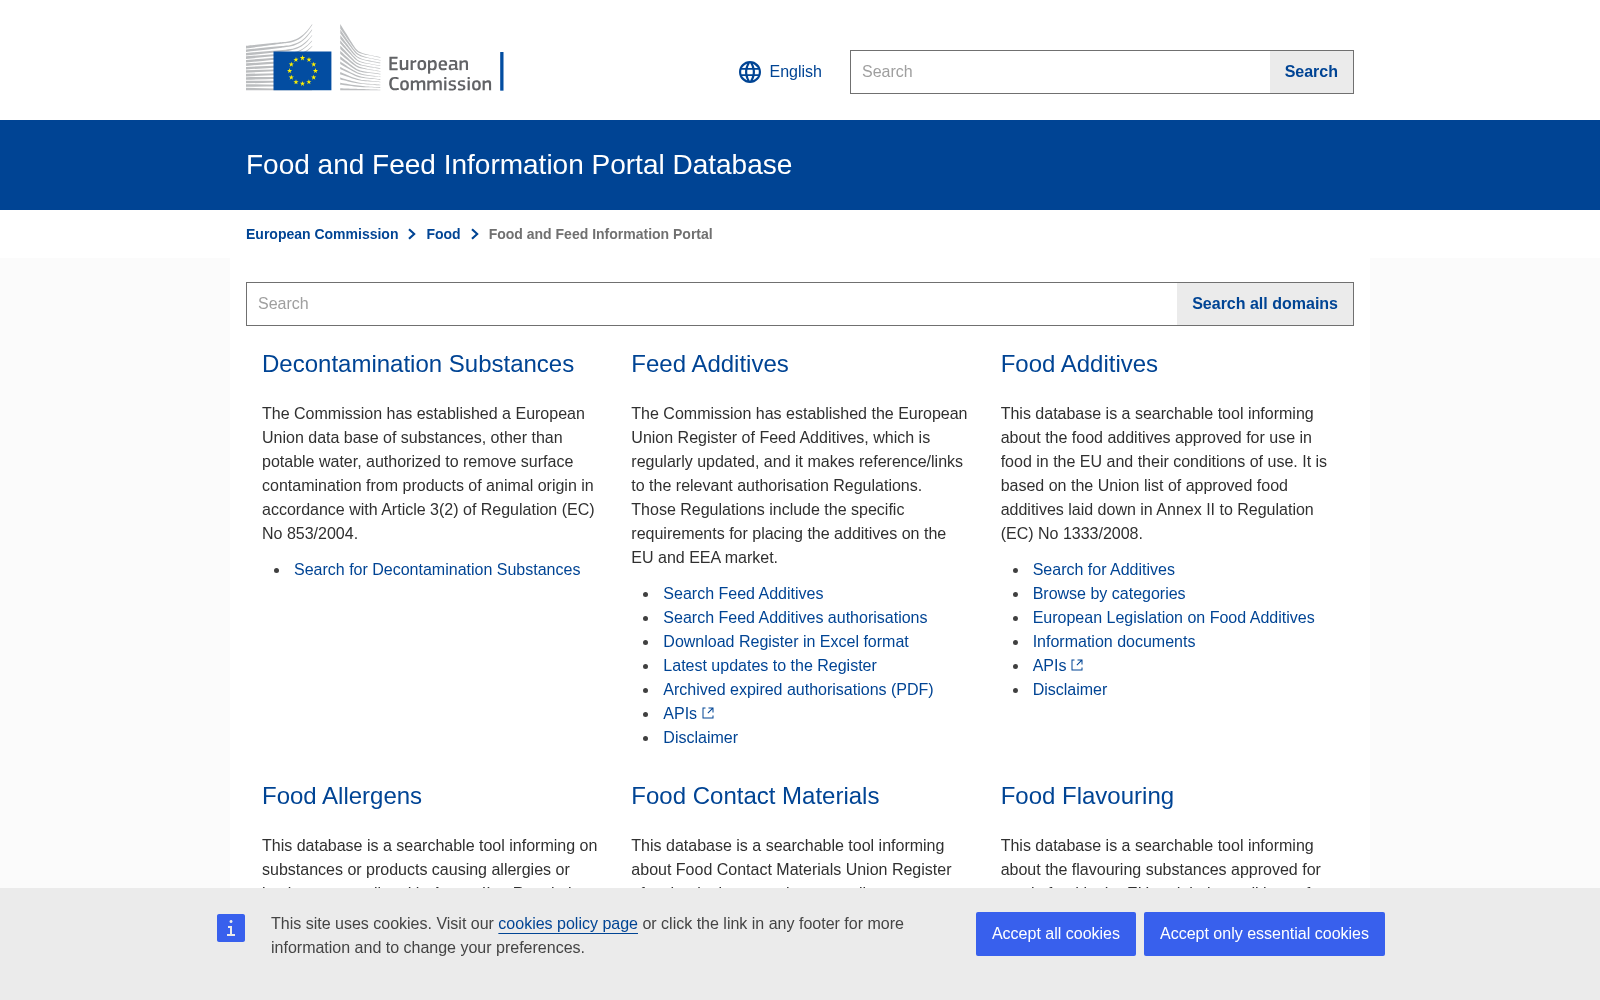Viewport: 1600px width, 1000px height.
Task: Open Search Feed Additives authorisations link
Action: (x=795, y=618)
